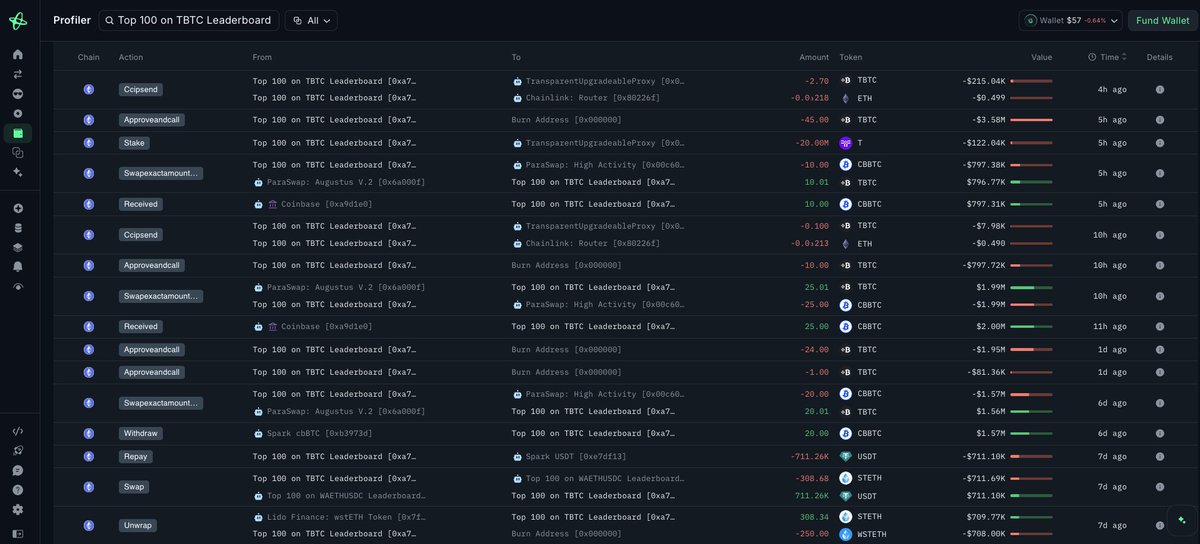Click the -$122.04K value cell
This screenshot has width=1200, height=544.
(x=984, y=143)
